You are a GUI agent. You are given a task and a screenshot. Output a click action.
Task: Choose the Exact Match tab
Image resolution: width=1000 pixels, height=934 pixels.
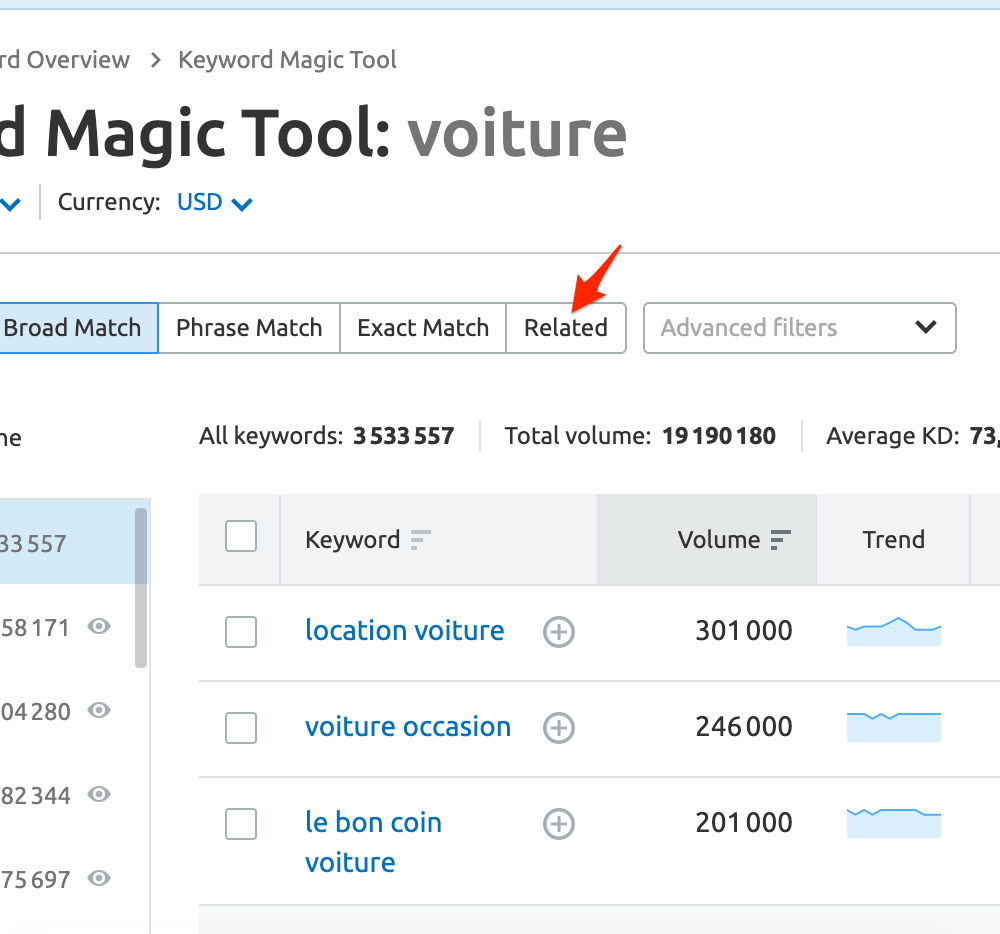pos(423,328)
